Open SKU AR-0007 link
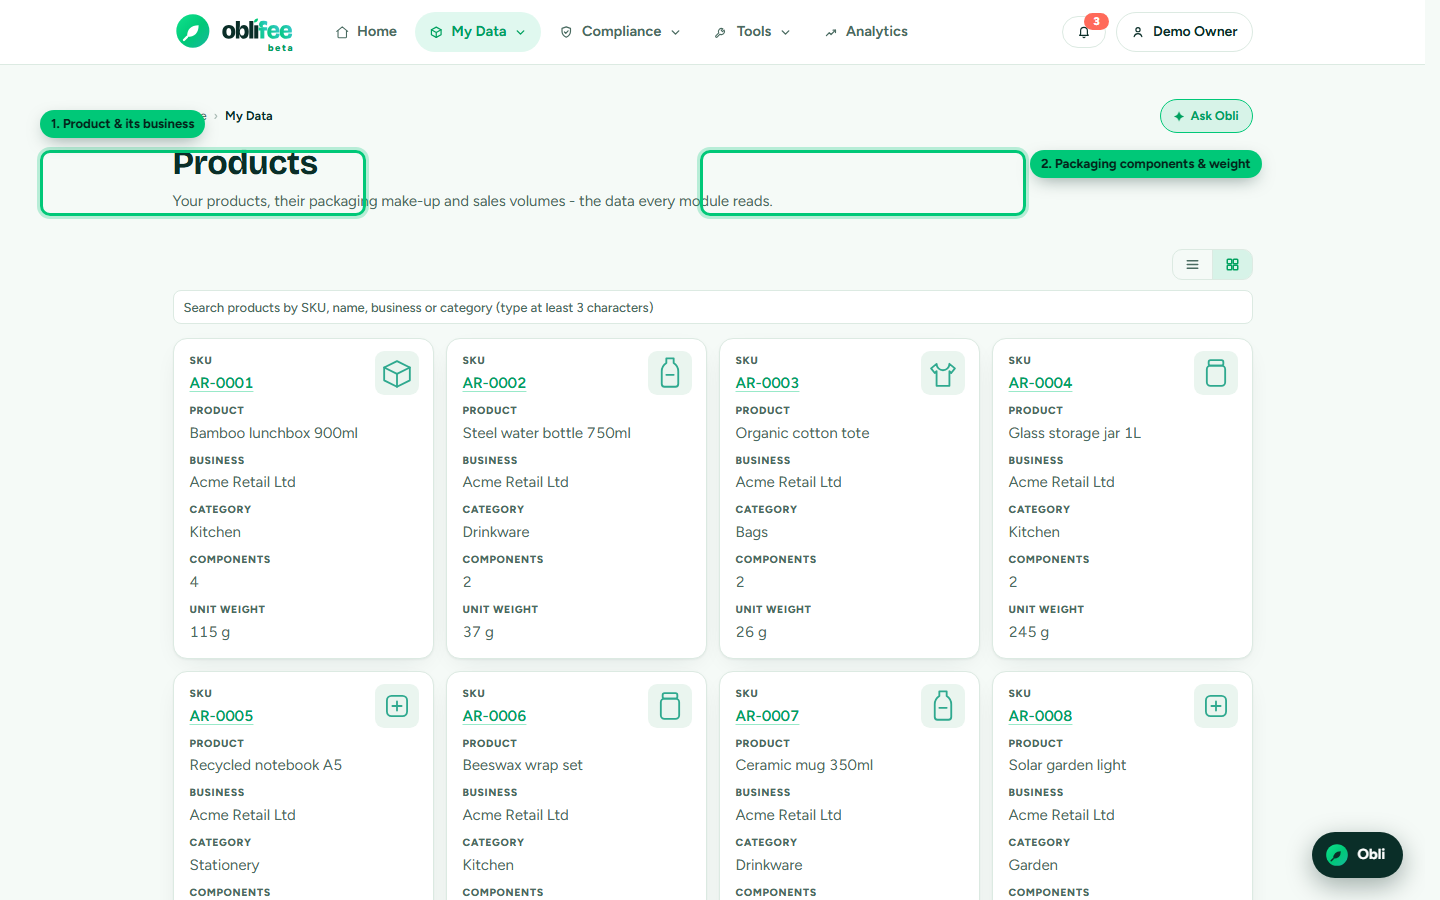This screenshot has height=900, width=1440. coord(767,716)
